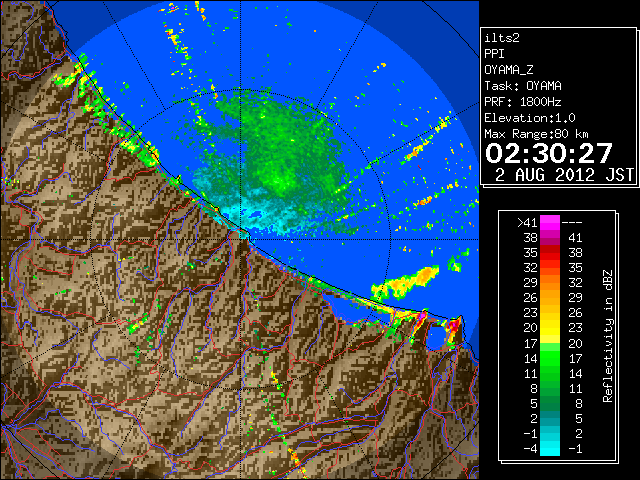Select the 'Elevation:1.0' text
Image resolution: width=640 pixels, height=480 pixels.
530,118
